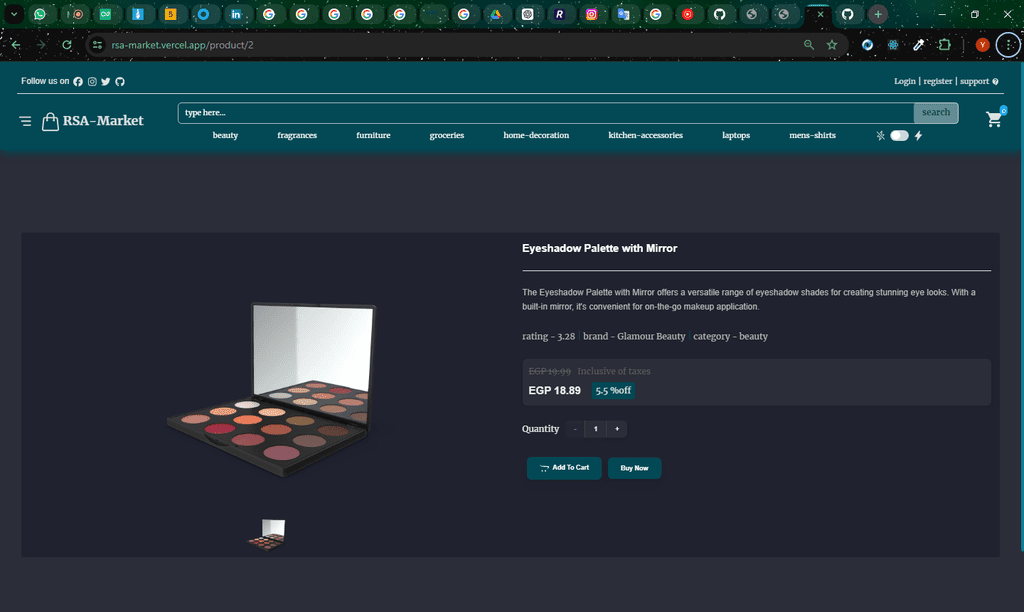Open the support link

pos(974,82)
